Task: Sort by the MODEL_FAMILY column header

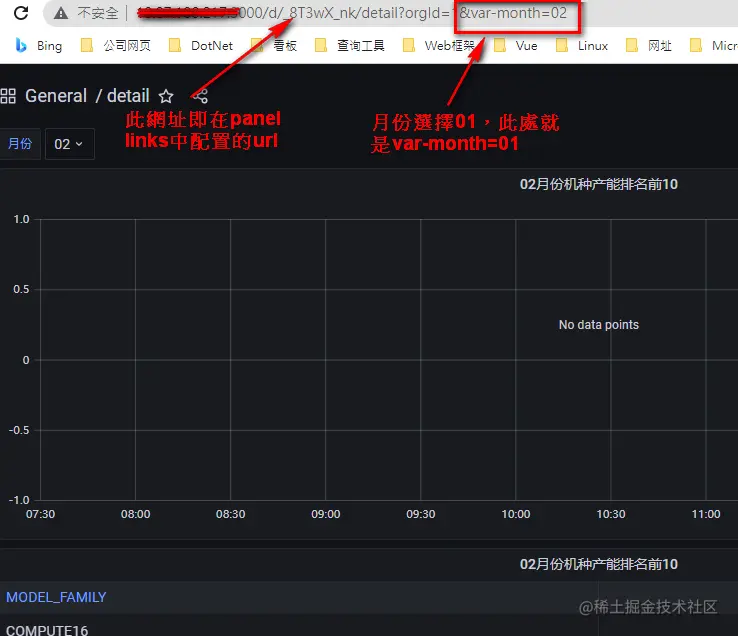Action: 56,597
